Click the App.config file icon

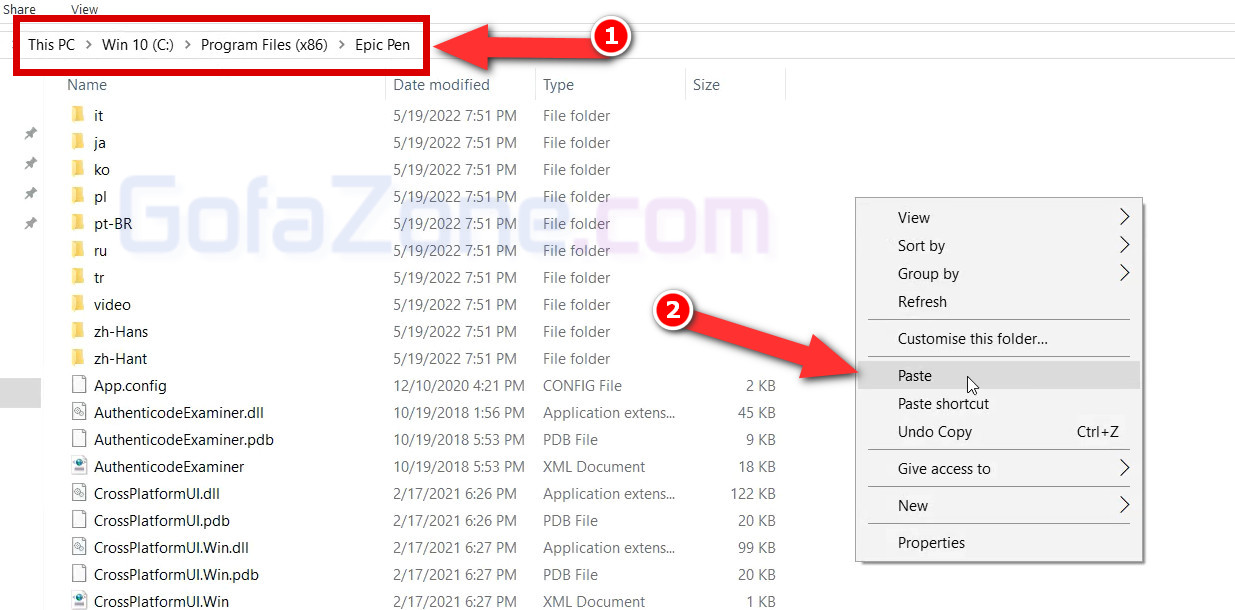[x=79, y=385]
